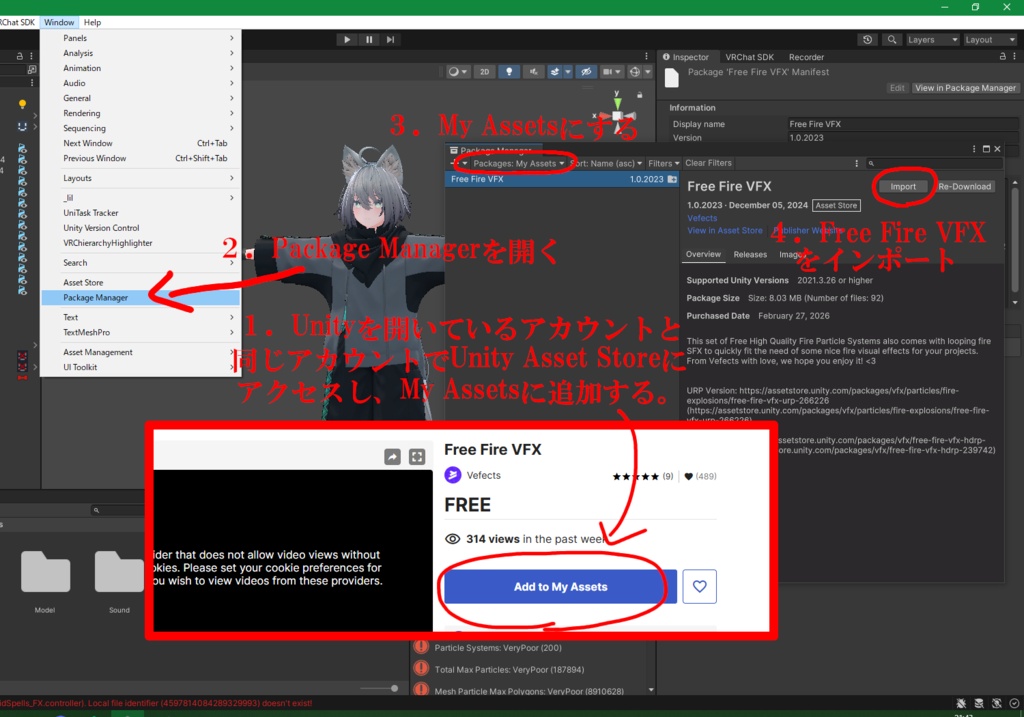Click the View in Package Manager button
The width and height of the screenshot is (1024, 717).
pyautogui.click(x=965, y=88)
